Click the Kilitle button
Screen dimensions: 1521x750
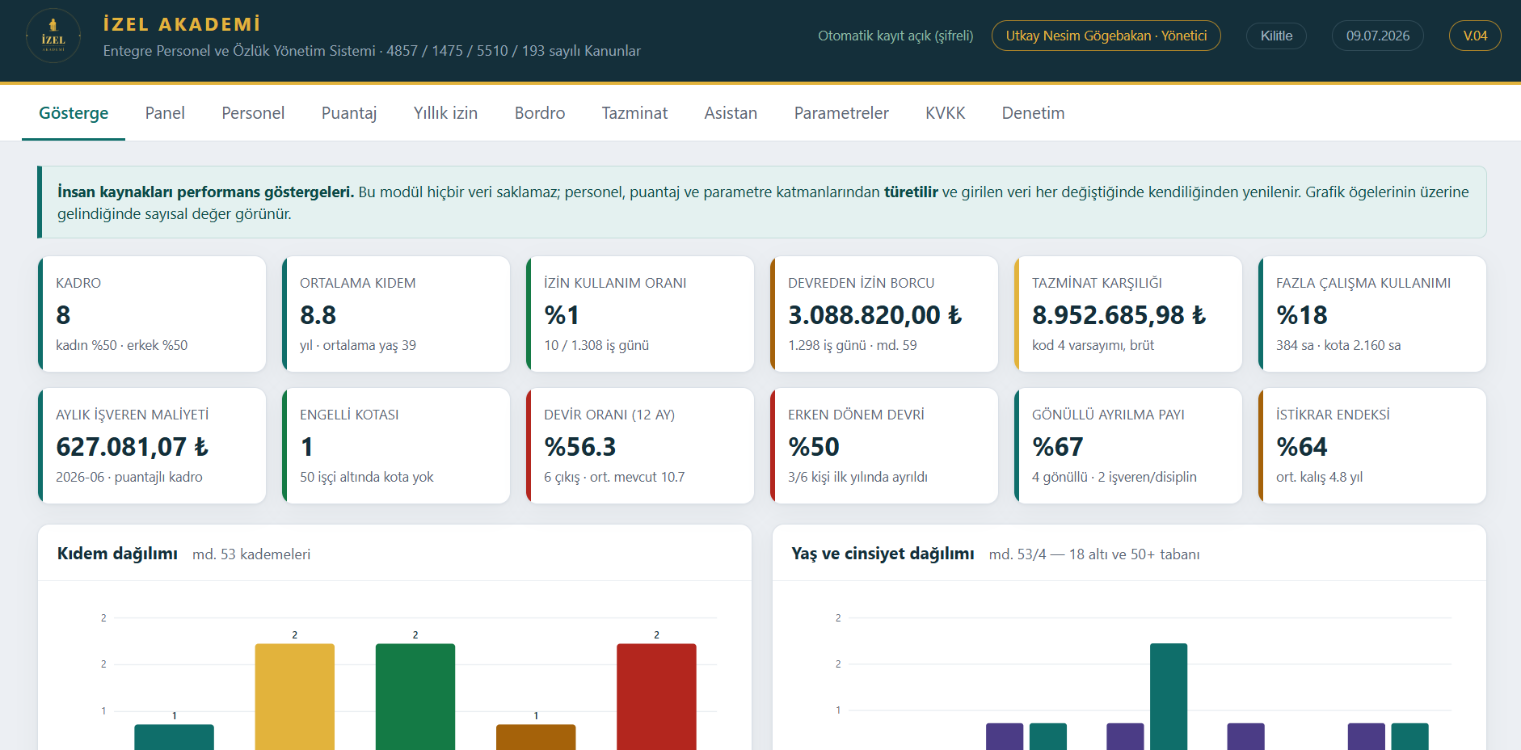(x=1276, y=36)
